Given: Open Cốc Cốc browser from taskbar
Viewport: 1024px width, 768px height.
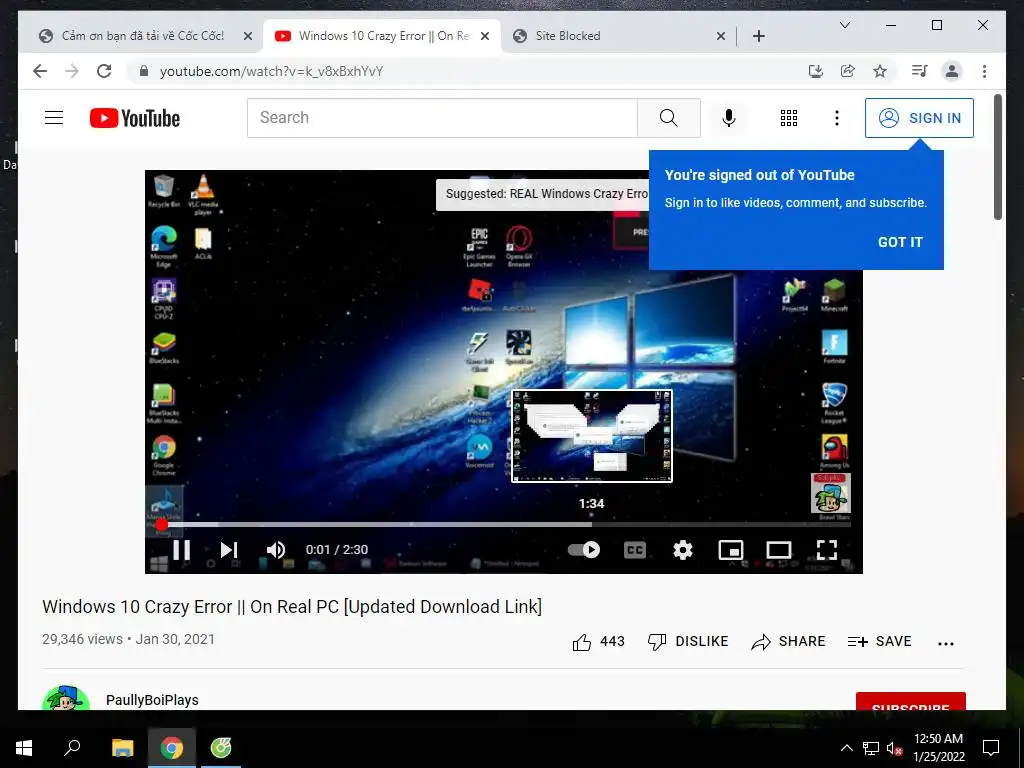Looking at the screenshot, I should coord(221,748).
